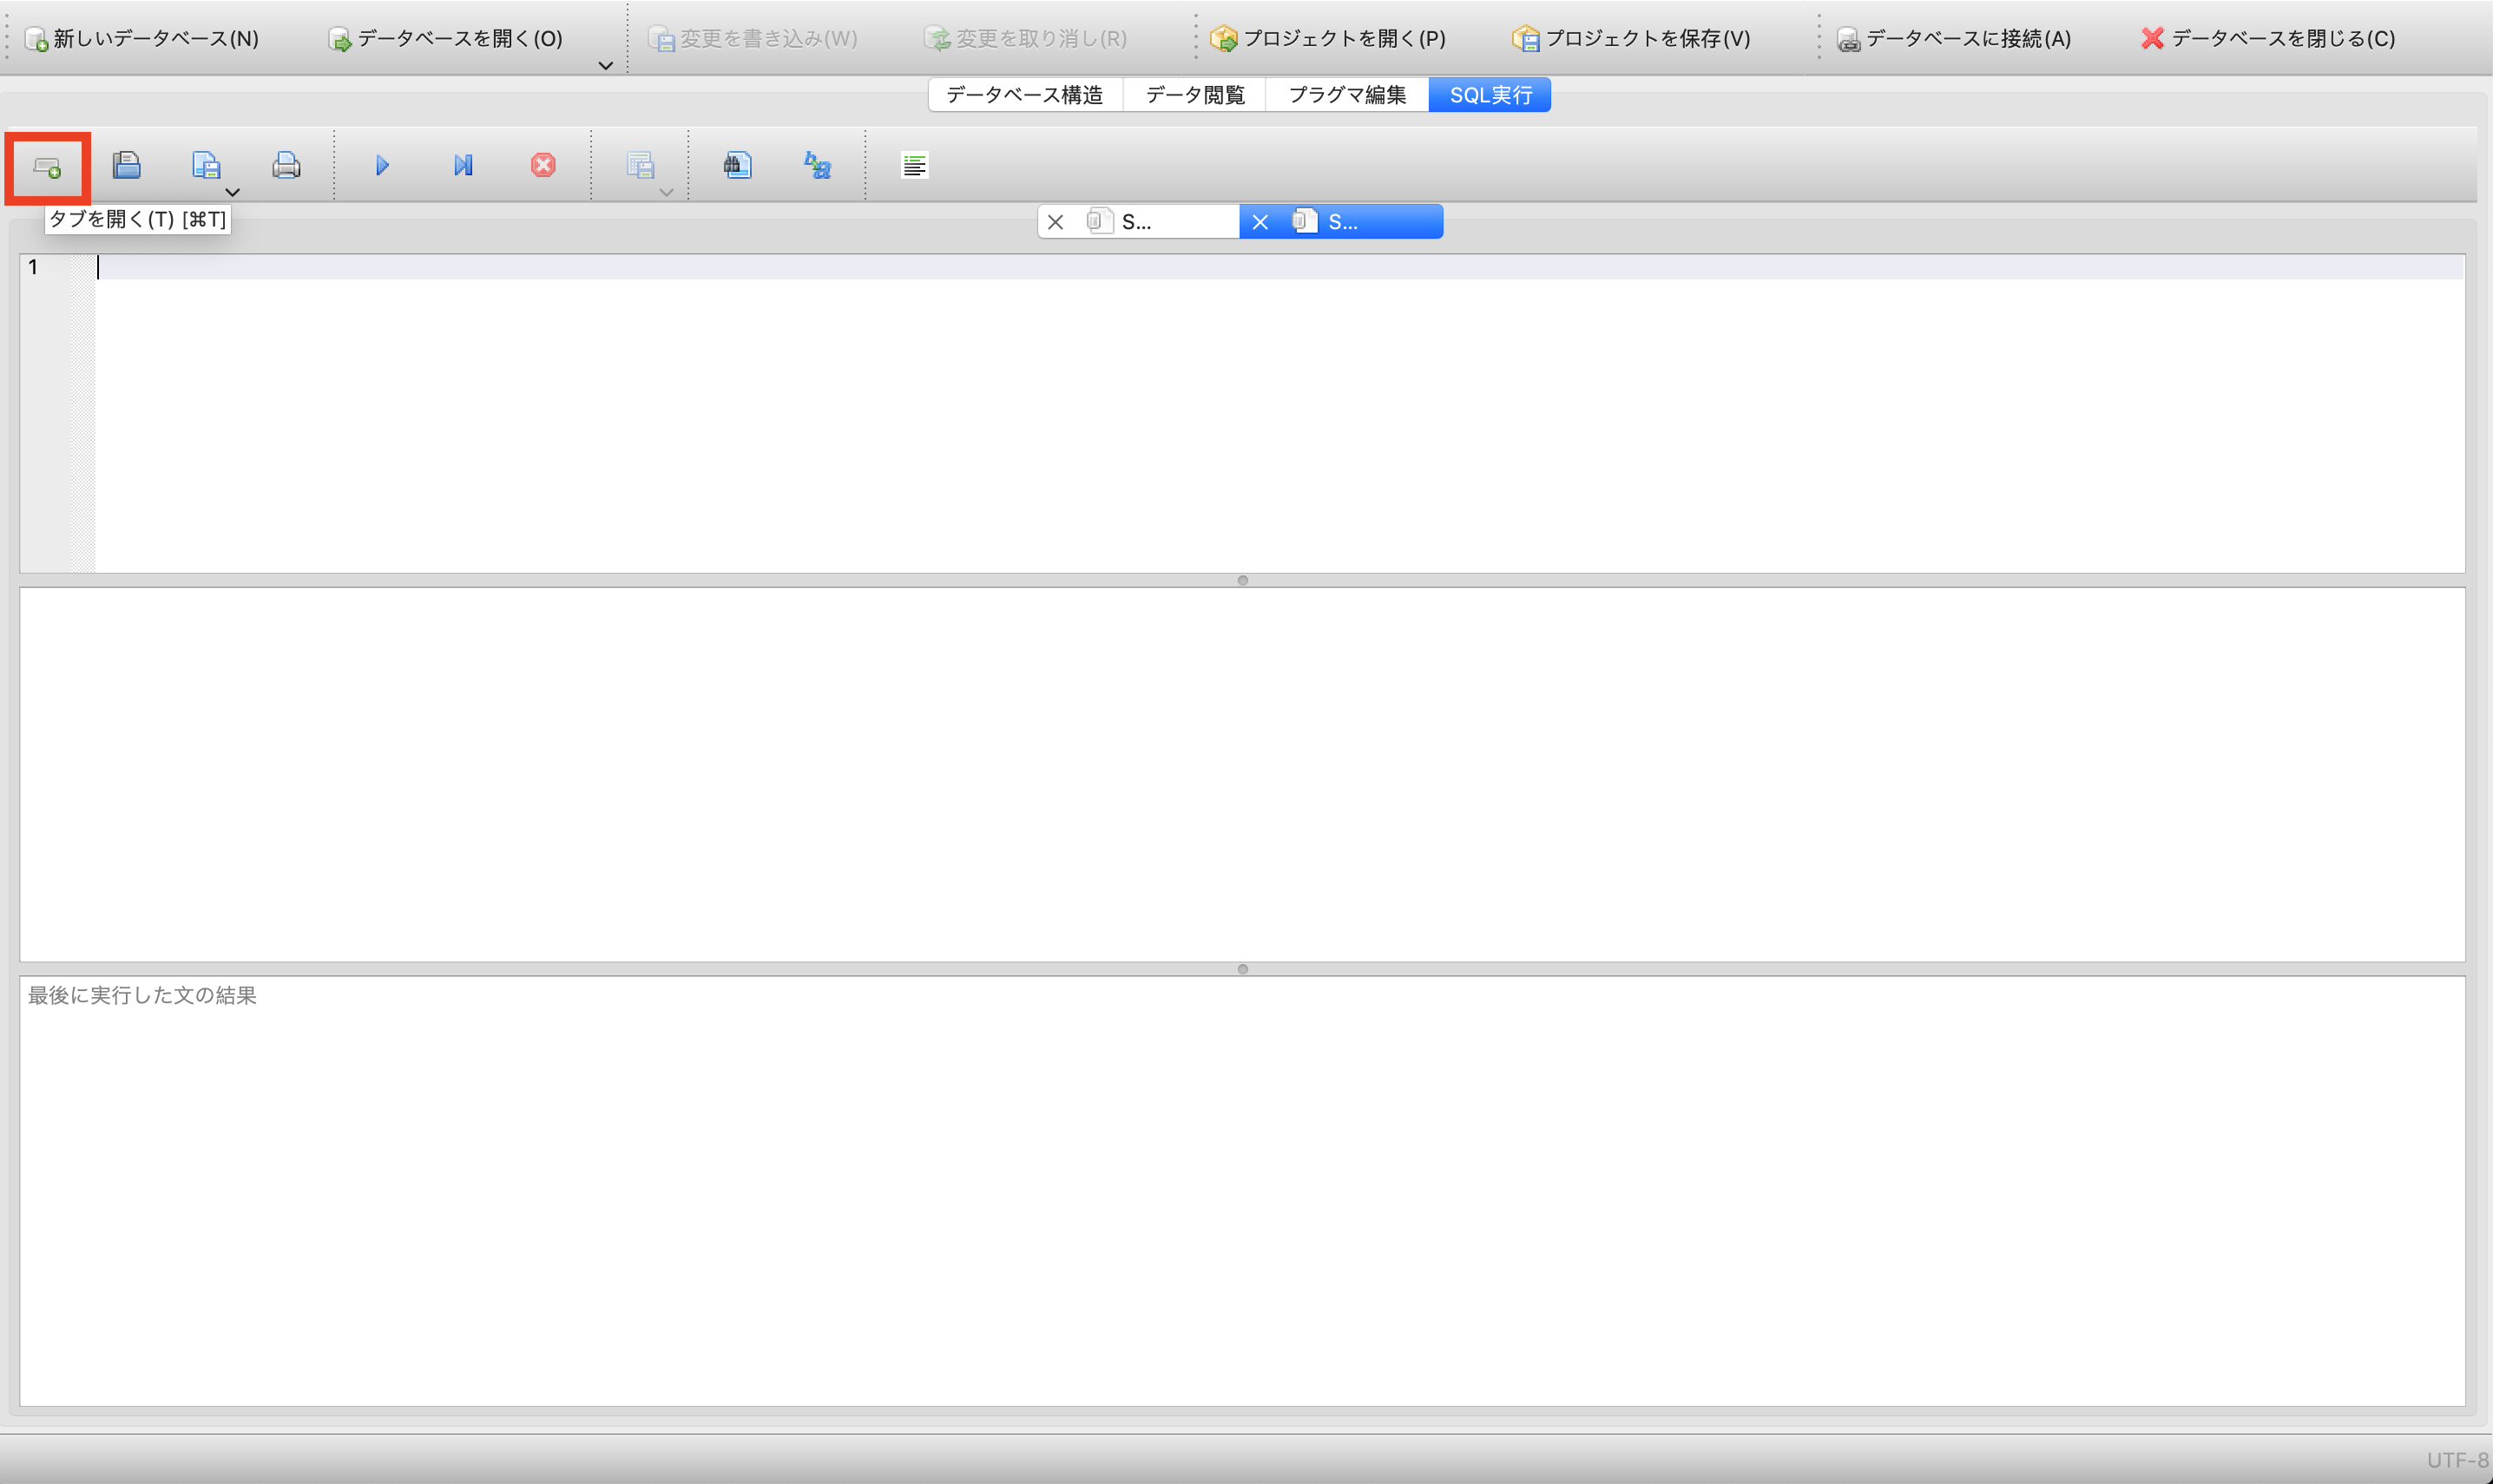Viewport: 2493px width, 1484px height.
Task: Open find in editor via the binoculars icon
Action: (737, 165)
